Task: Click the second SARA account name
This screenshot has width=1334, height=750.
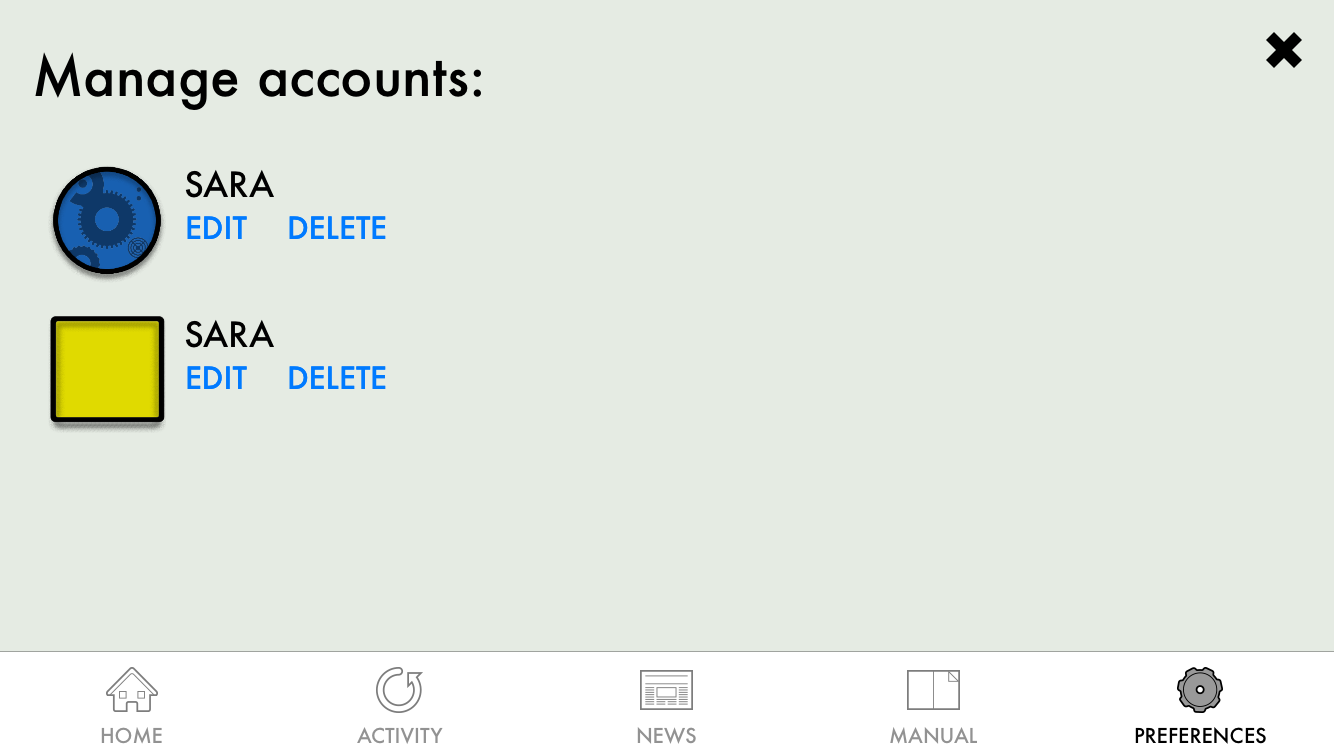Action: pos(229,334)
